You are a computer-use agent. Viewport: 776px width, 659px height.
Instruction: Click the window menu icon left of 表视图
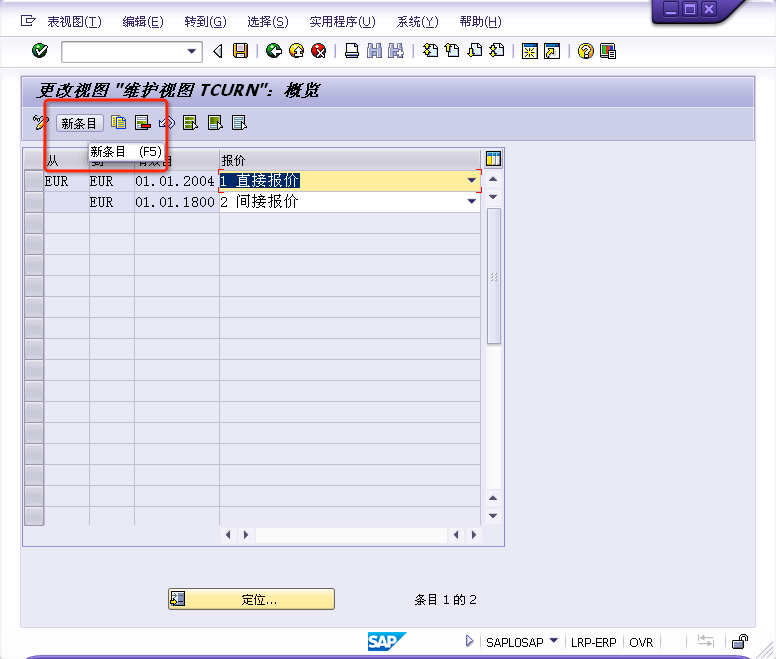click(x=28, y=21)
